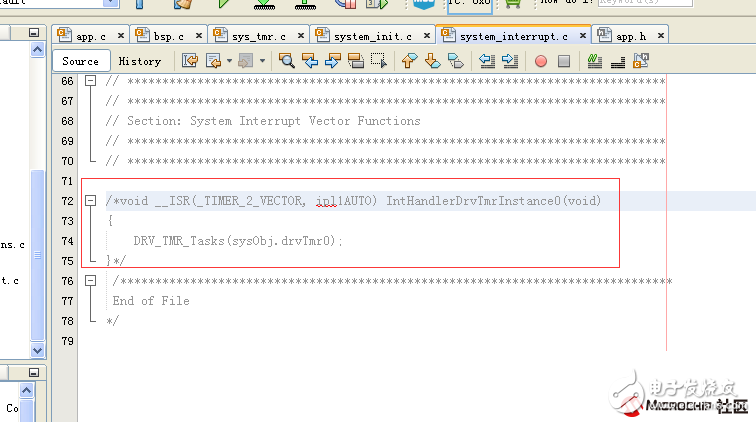Click Shift Line Right icon
Image resolution: width=756 pixels, height=422 pixels.
coord(509,61)
